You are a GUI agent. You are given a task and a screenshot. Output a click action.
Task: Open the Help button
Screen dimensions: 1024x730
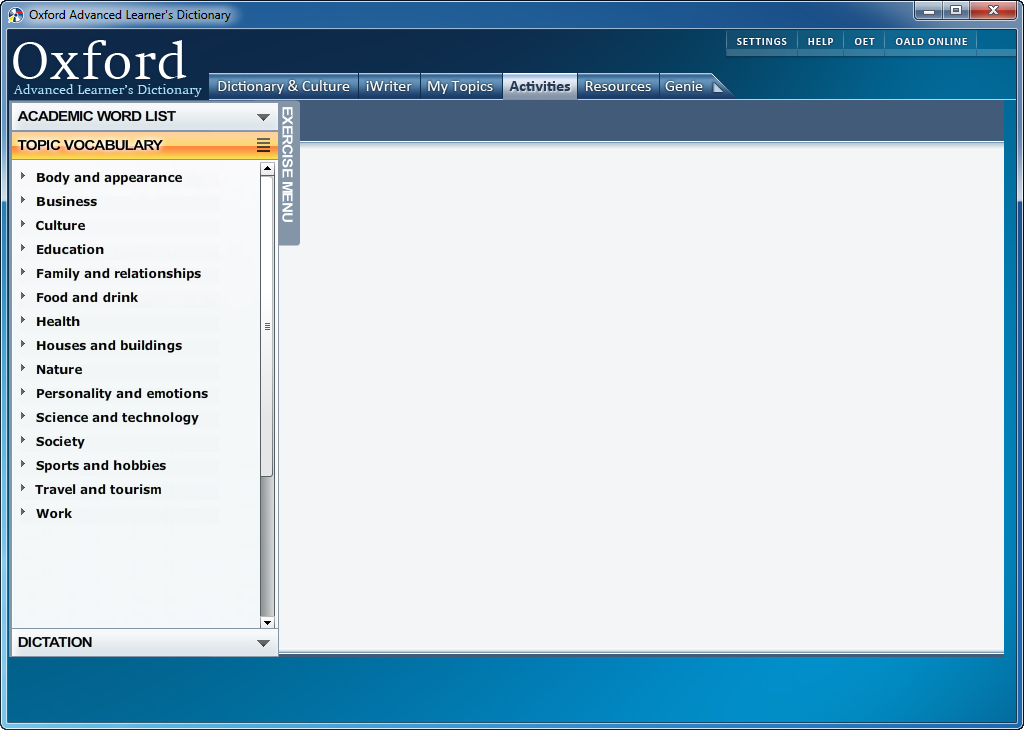[820, 42]
